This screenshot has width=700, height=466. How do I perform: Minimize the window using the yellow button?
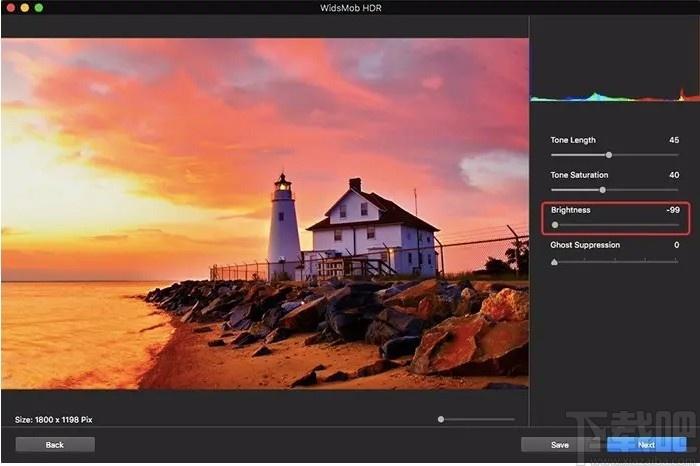click(25, 8)
